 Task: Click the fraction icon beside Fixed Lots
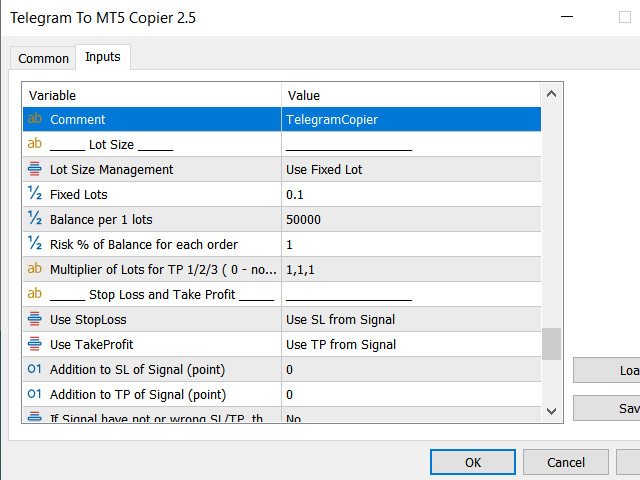coord(35,194)
